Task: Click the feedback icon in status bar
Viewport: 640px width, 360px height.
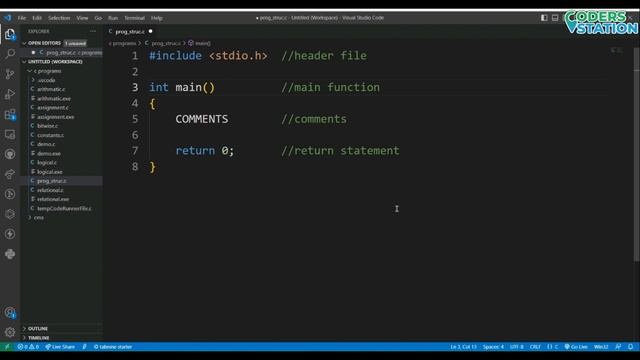Action: (618, 347)
